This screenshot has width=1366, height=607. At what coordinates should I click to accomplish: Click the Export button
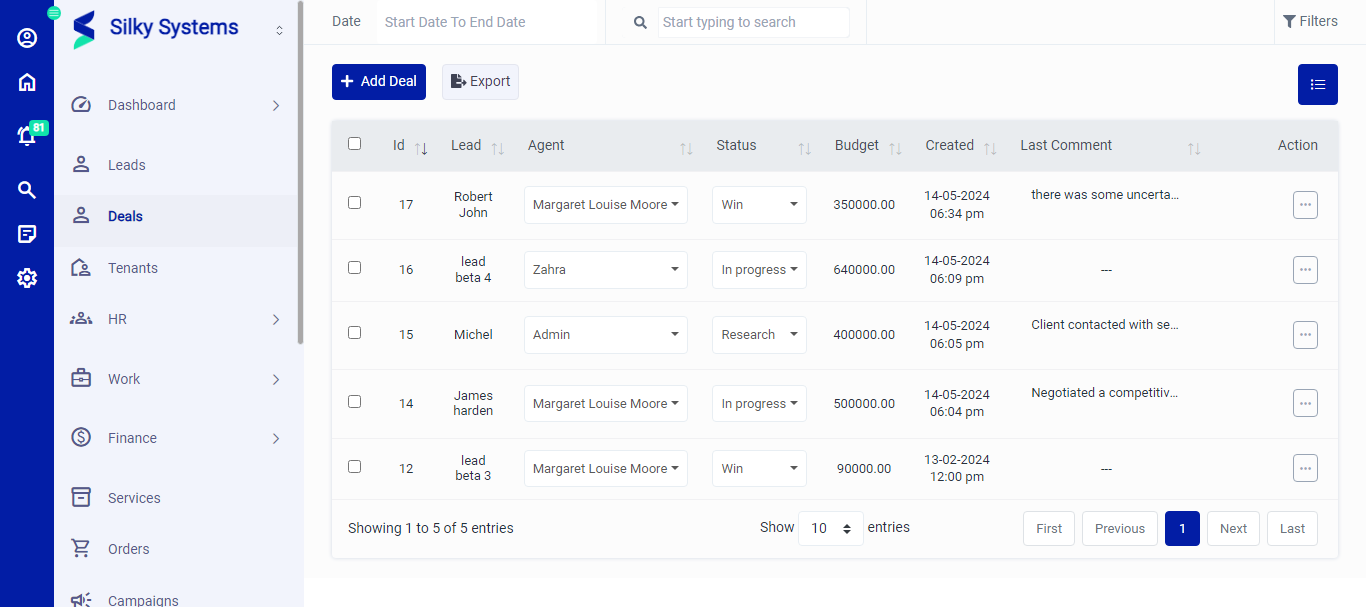pyautogui.click(x=480, y=82)
